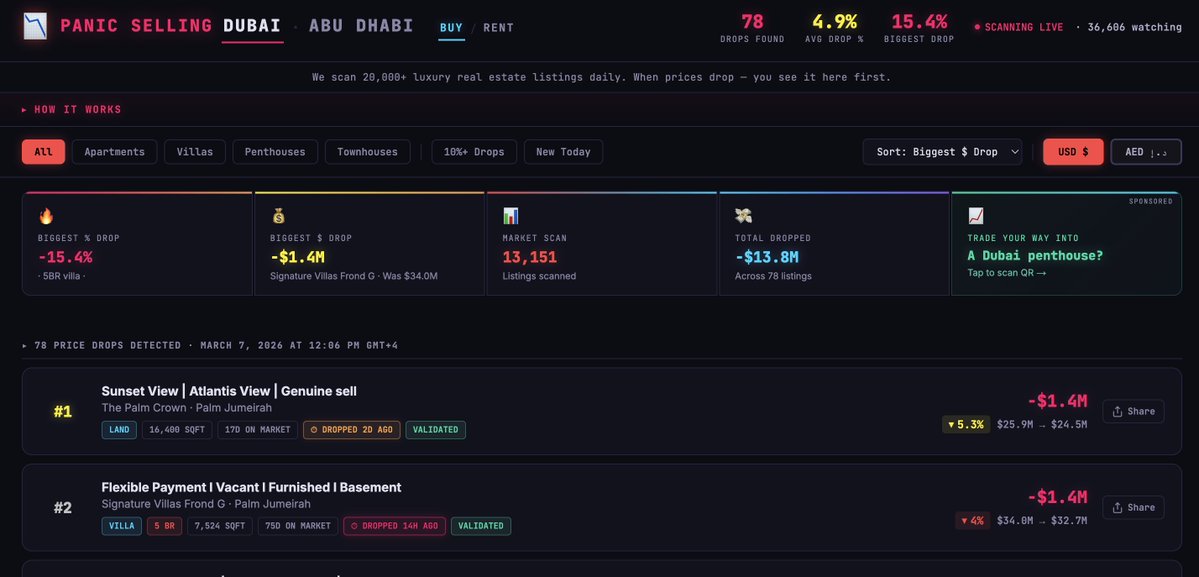This screenshot has height=577, width=1199.
Task: Filter by Townhouses
Action: click(368, 151)
